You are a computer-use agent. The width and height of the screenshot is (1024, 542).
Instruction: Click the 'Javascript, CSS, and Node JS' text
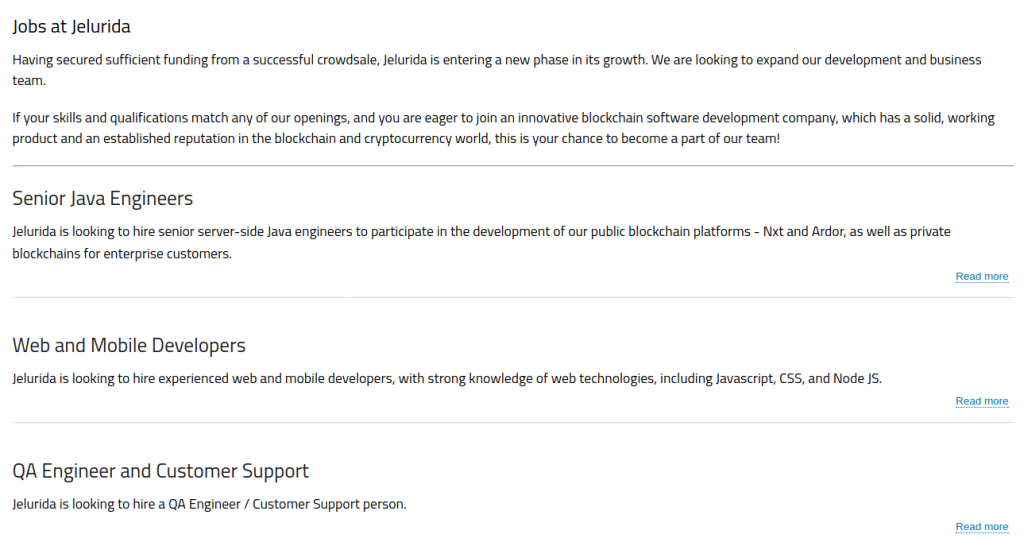click(798, 379)
